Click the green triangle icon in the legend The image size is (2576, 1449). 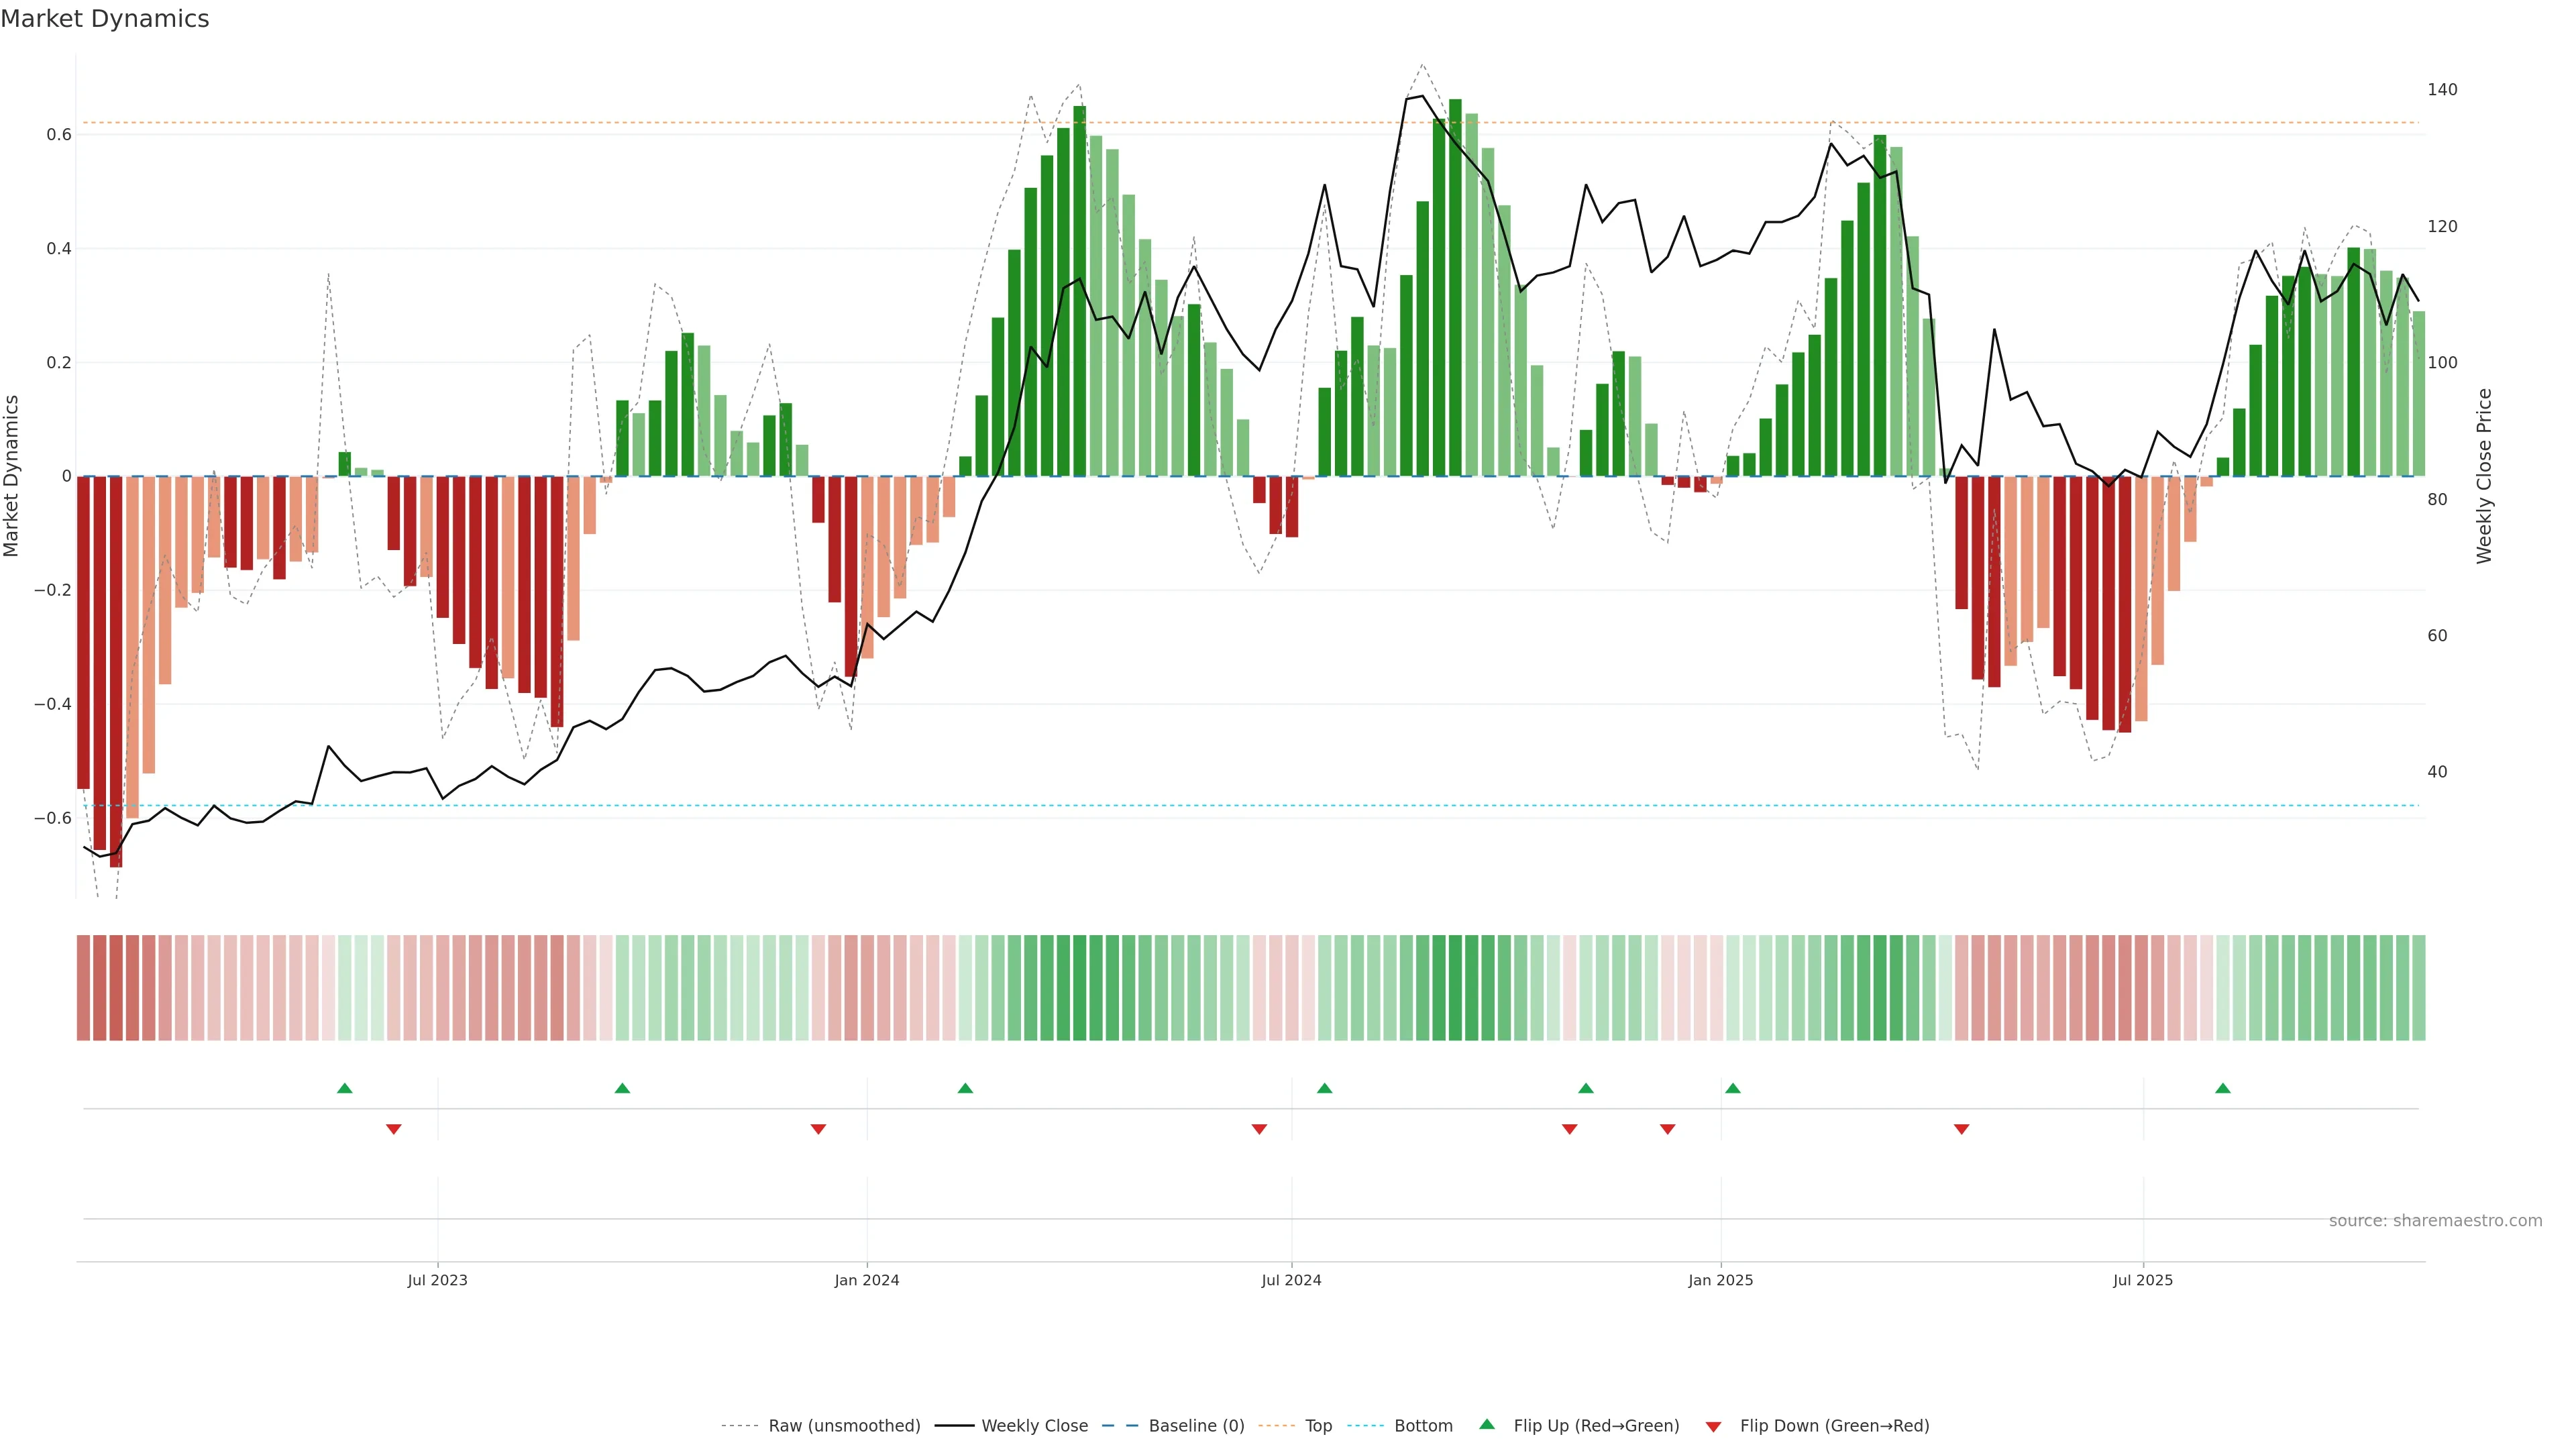[x=1487, y=1424]
